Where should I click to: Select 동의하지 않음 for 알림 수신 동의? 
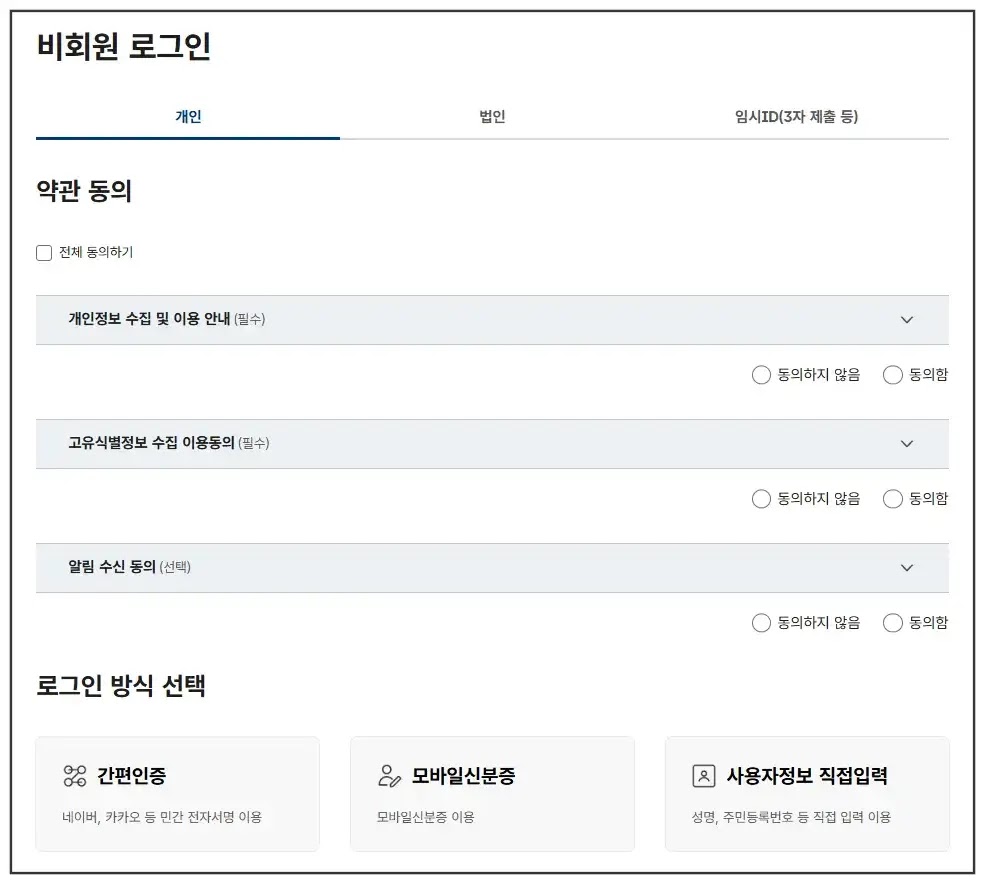tap(761, 623)
